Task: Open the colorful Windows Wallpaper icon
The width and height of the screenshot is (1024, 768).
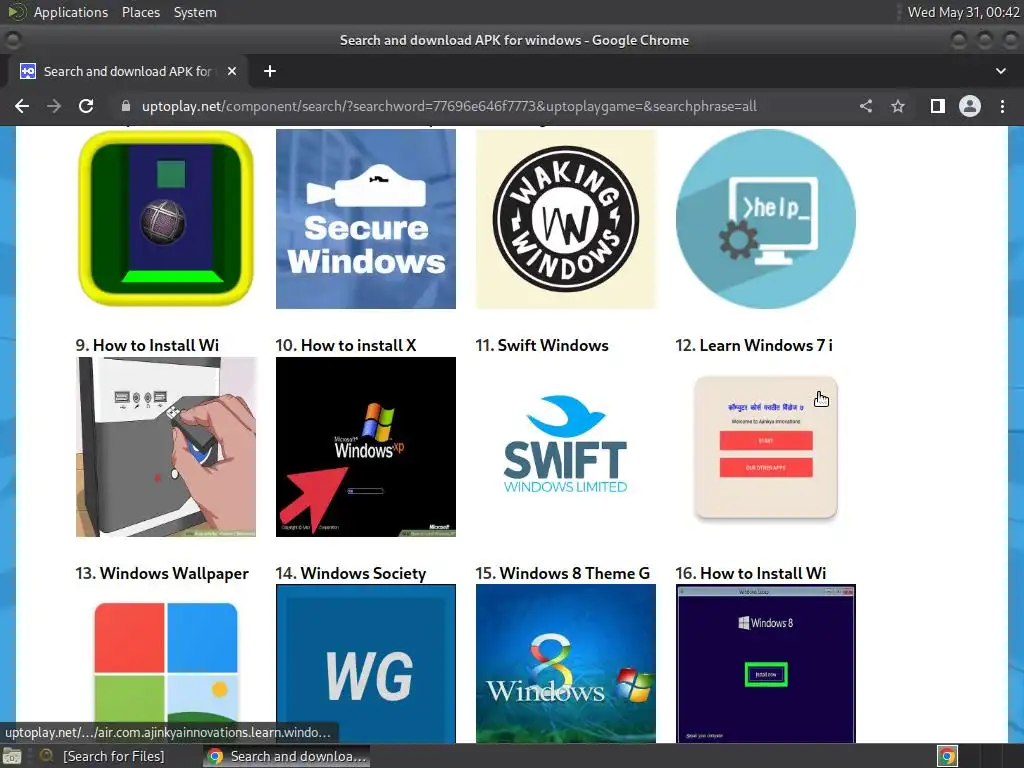Action: 166,664
